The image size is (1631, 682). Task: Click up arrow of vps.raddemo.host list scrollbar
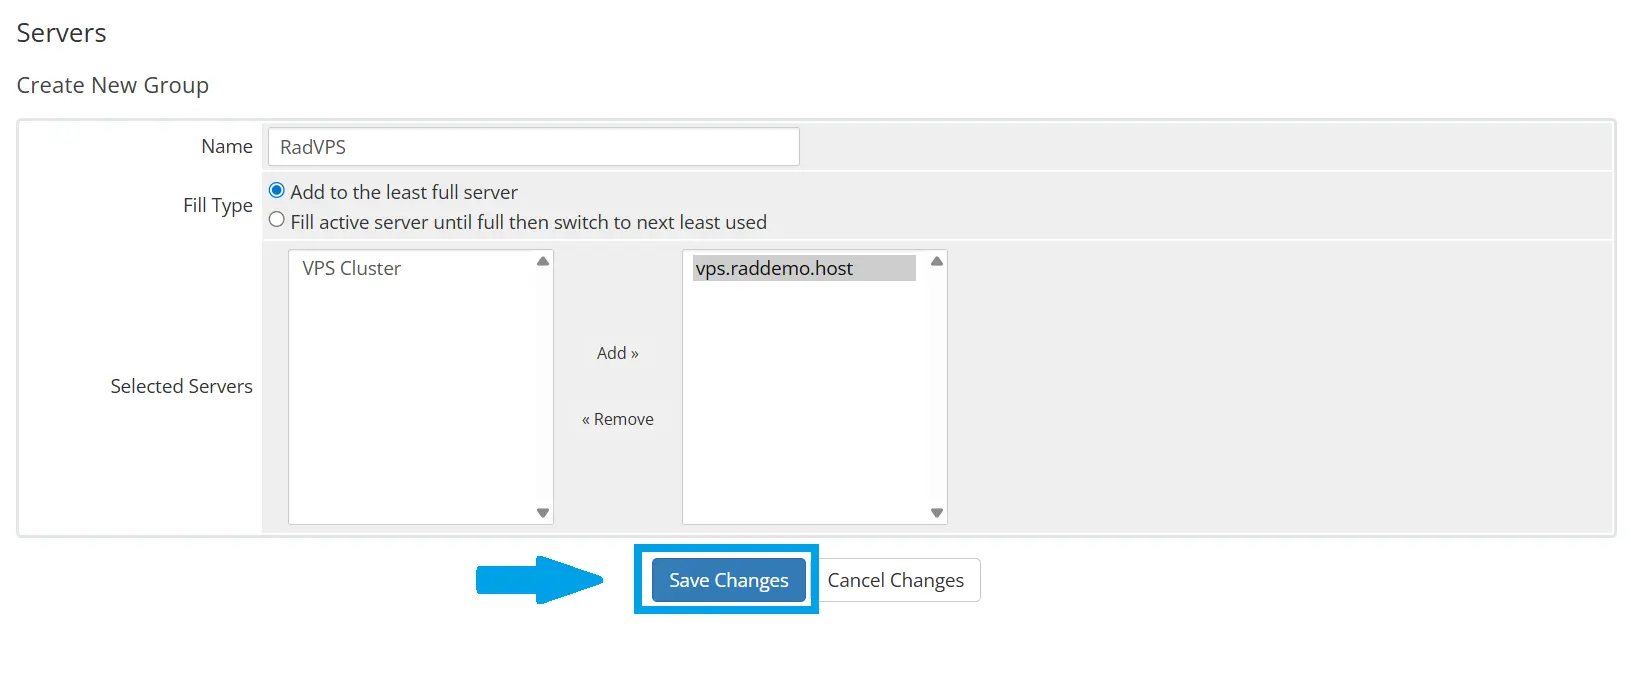[x=937, y=261]
